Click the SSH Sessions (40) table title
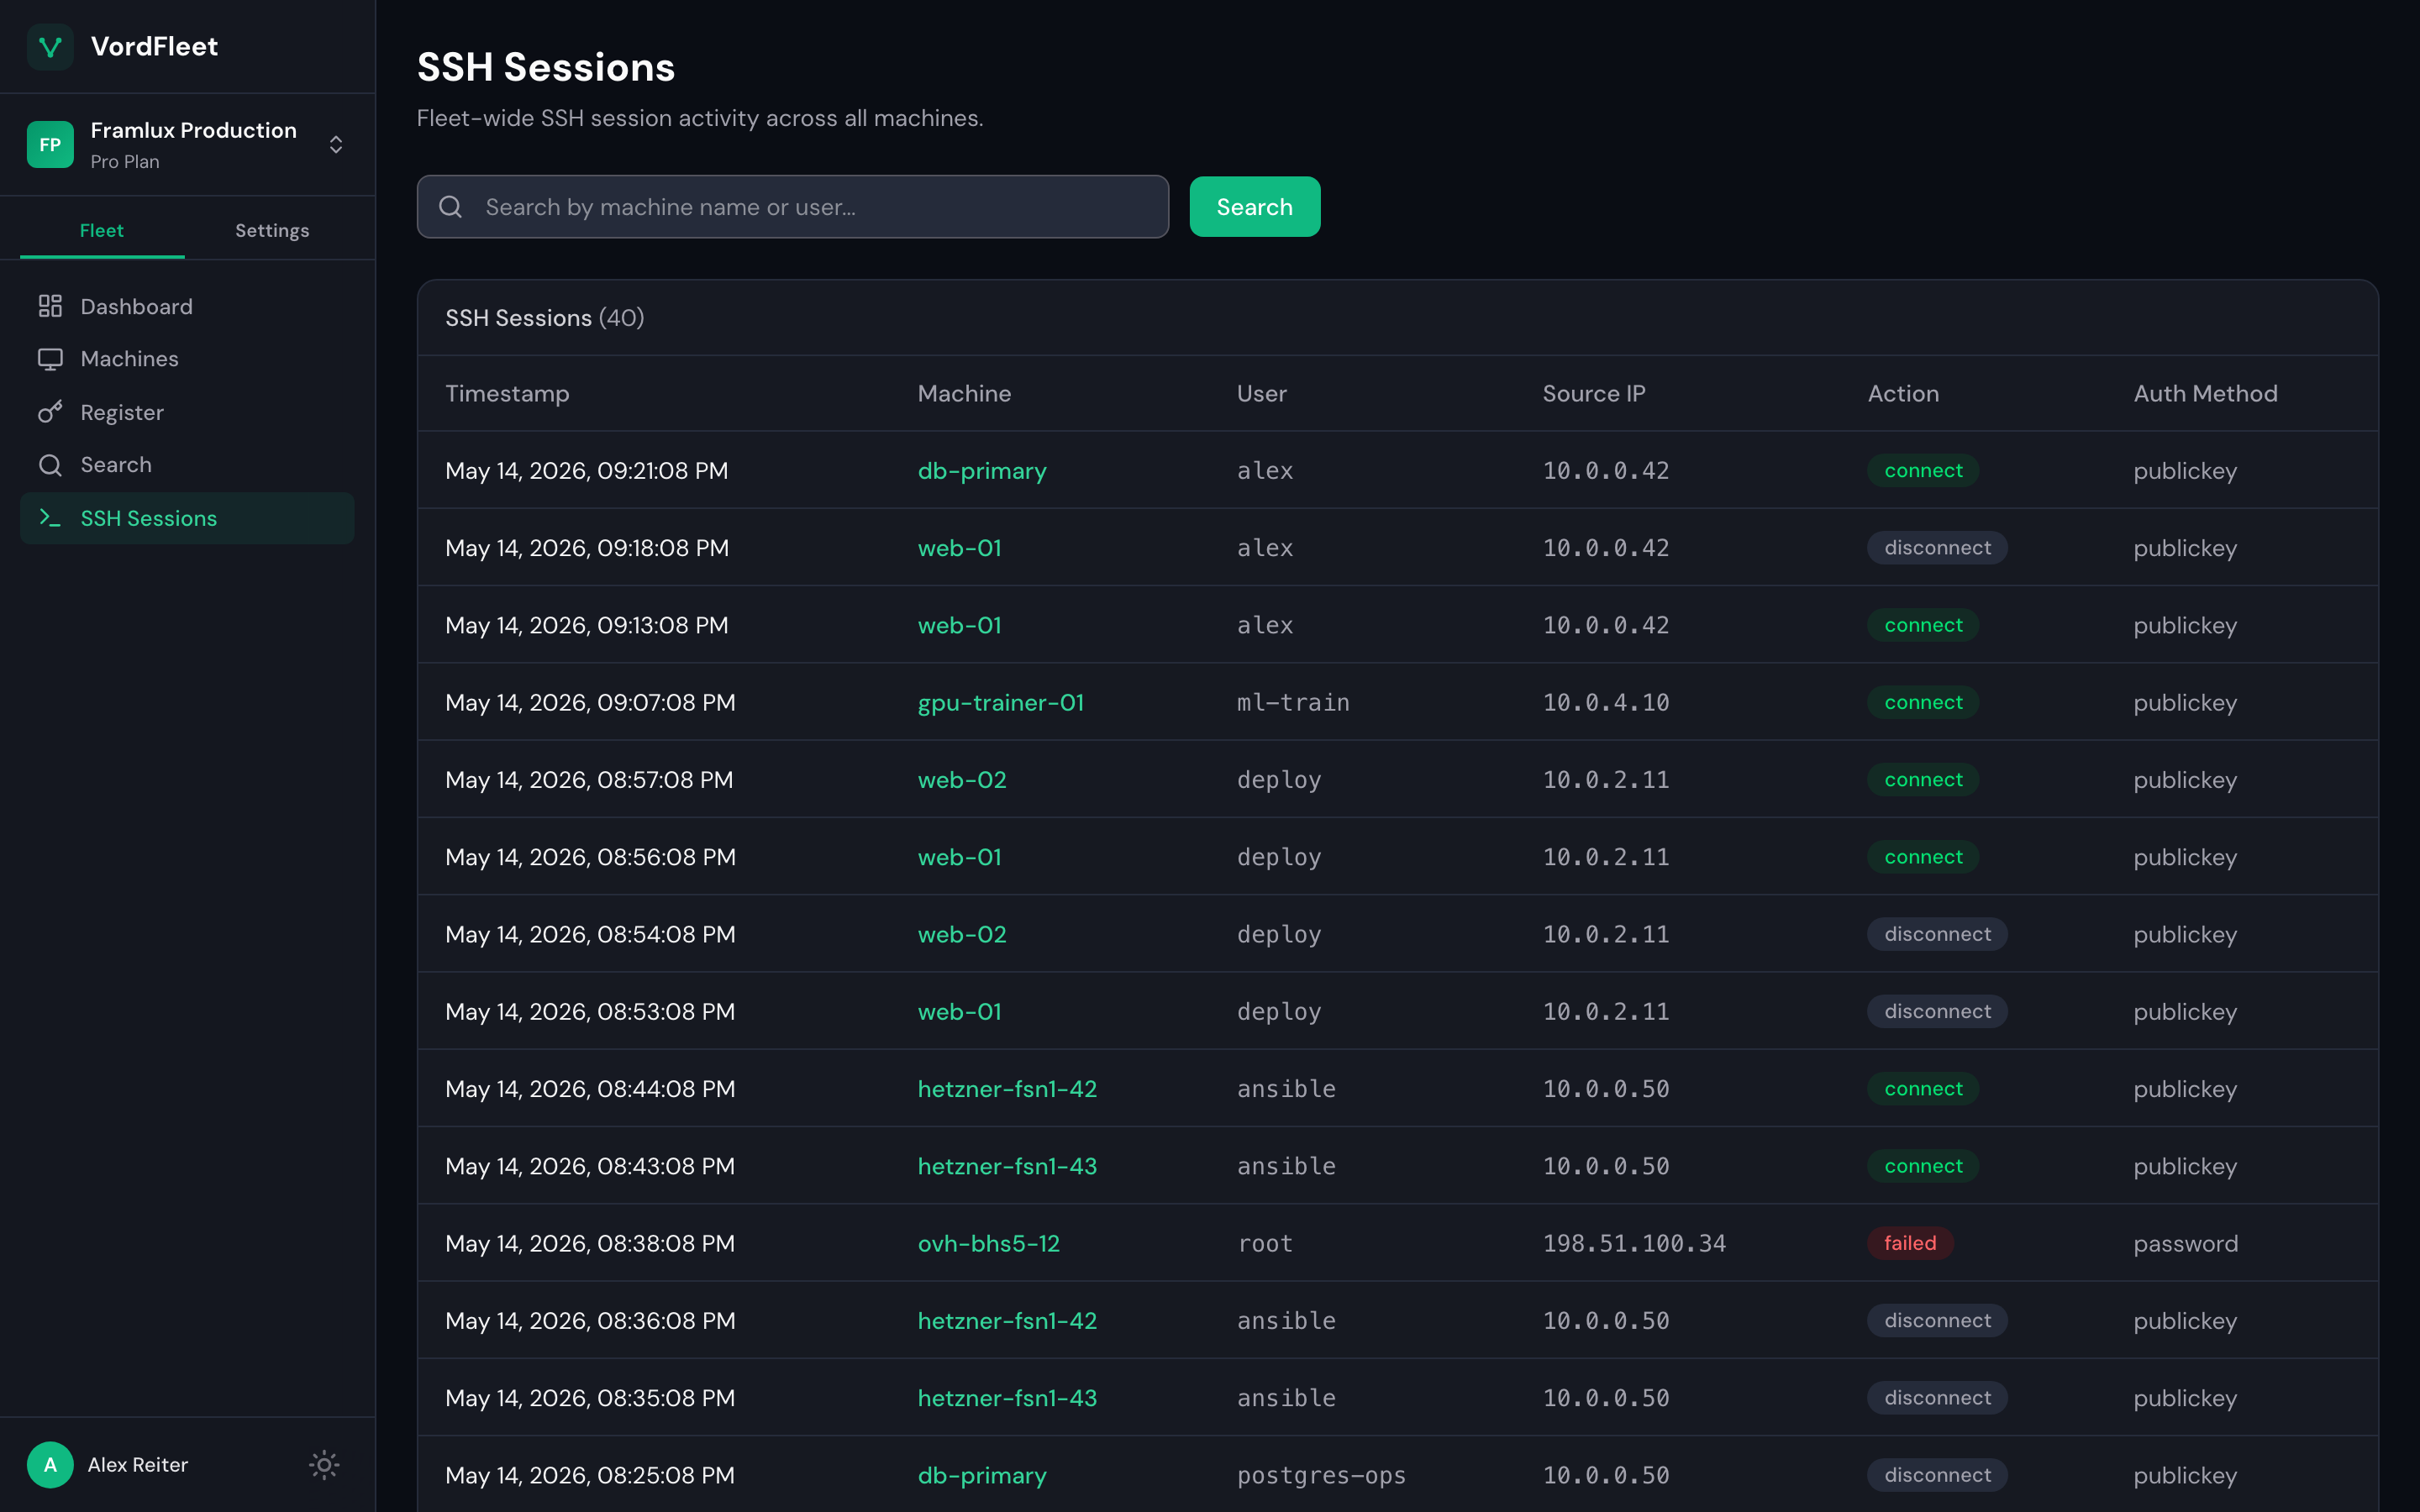The height and width of the screenshot is (1512, 2420). pos(544,318)
